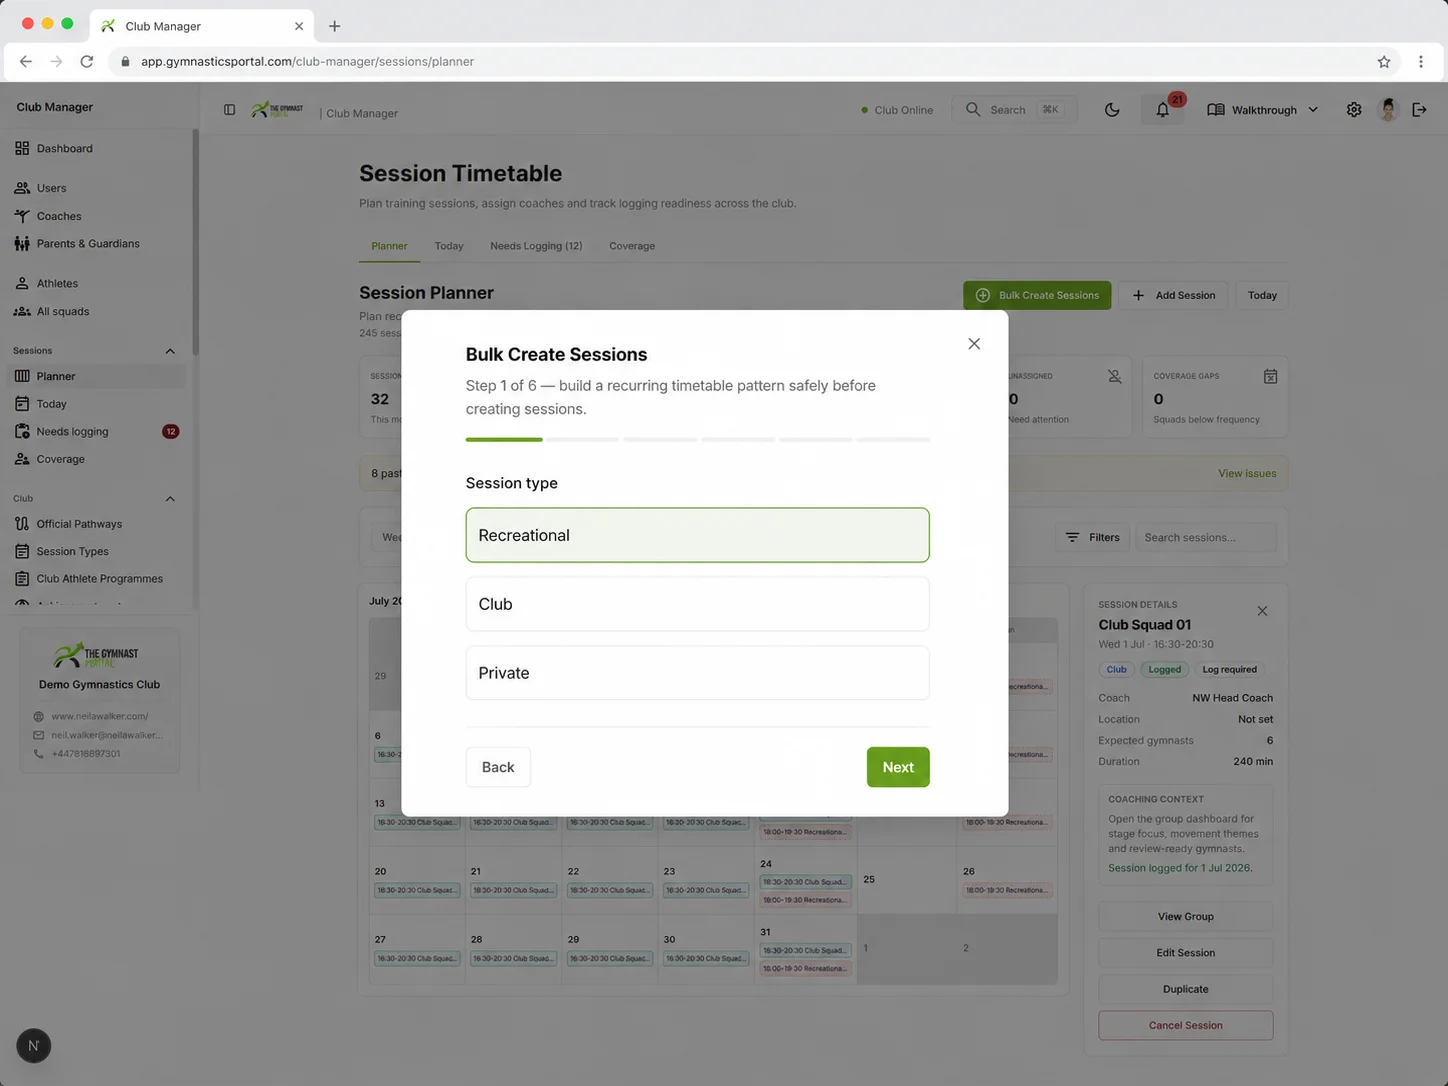
Task: Open user profile avatar
Action: point(1388,110)
